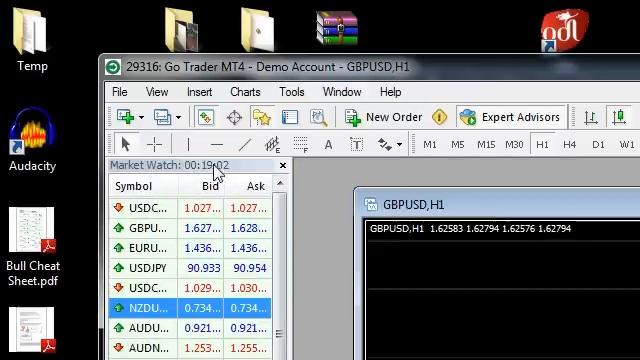The height and width of the screenshot is (360, 640).
Task: Click the GBPUSD,H1 chart window title
Action: point(413,204)
